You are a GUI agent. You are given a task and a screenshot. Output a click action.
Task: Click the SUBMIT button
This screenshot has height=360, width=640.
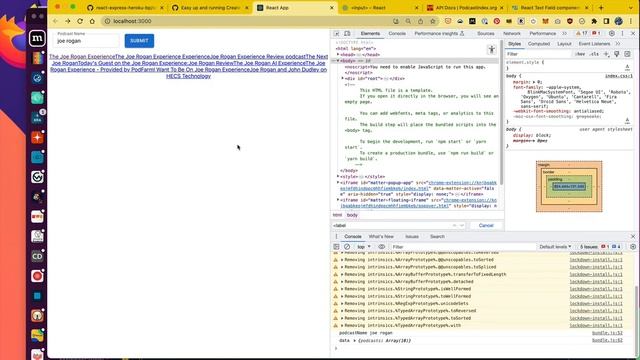pyautogui.click(x=139, y=41)
